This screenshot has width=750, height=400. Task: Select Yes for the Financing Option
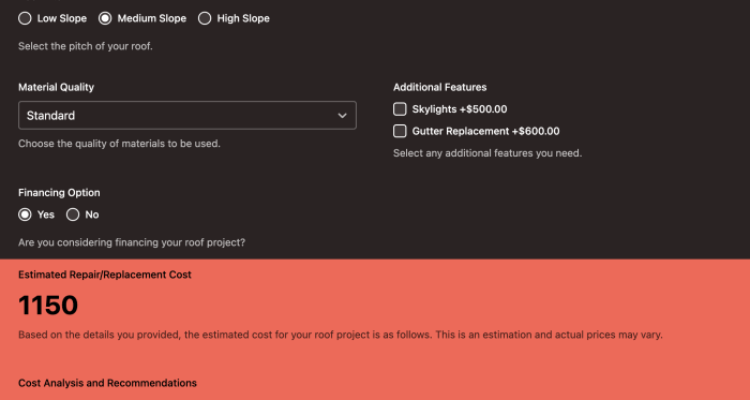pyautogui.click(x=26, y=214)
